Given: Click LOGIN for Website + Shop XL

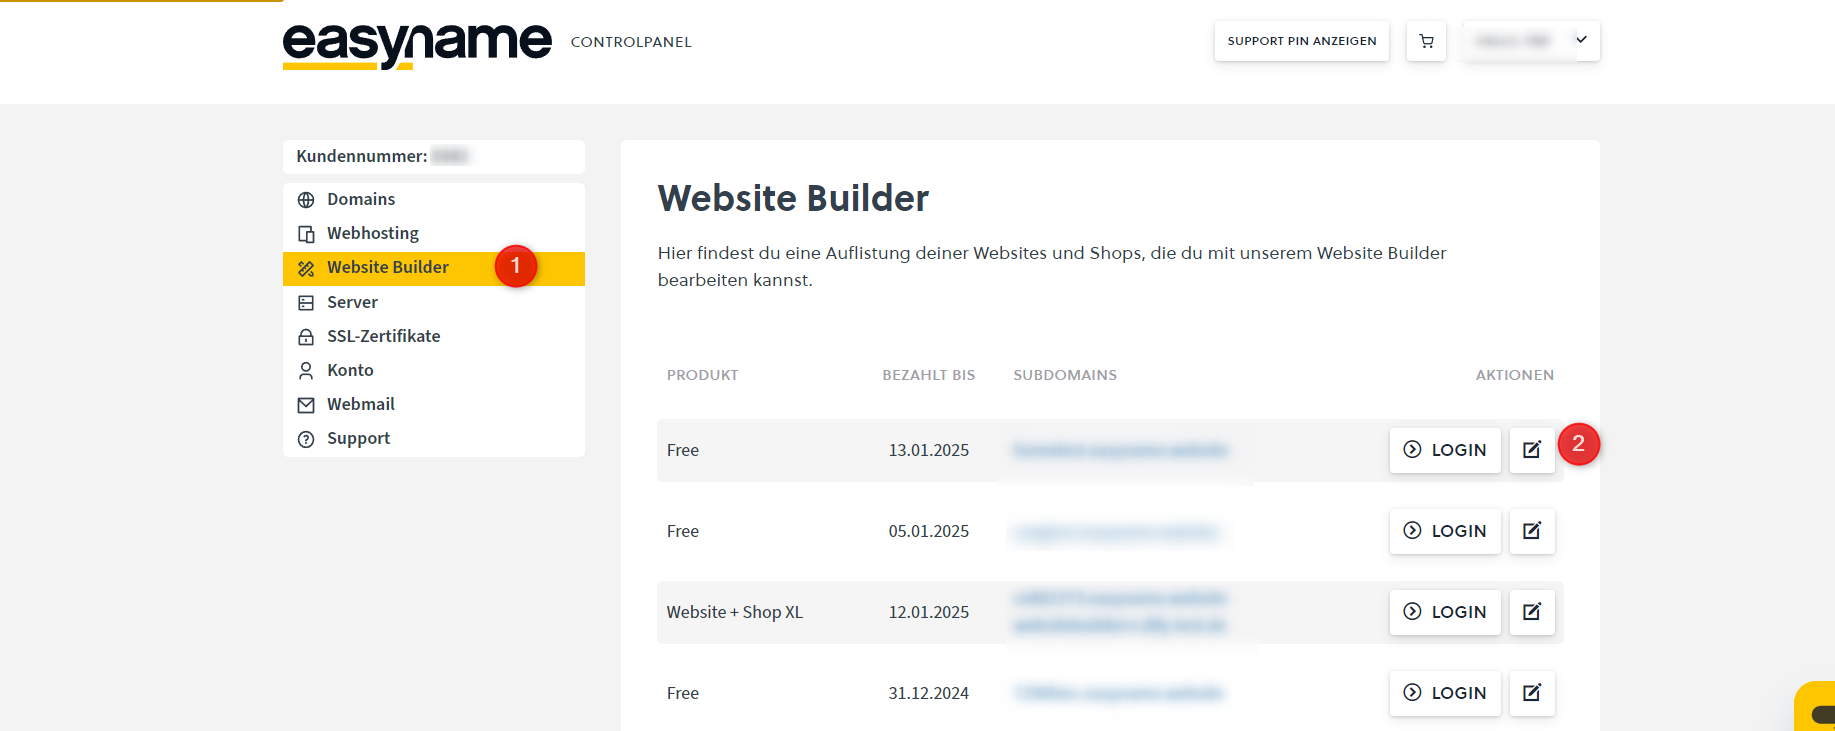Looking at the screenshot, I should 1445,612.
